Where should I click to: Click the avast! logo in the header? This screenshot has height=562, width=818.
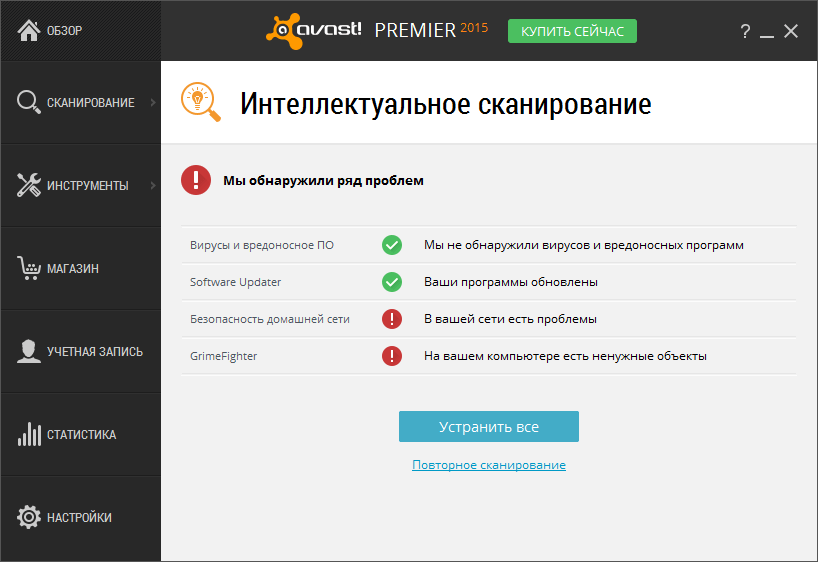click(314, 31)
